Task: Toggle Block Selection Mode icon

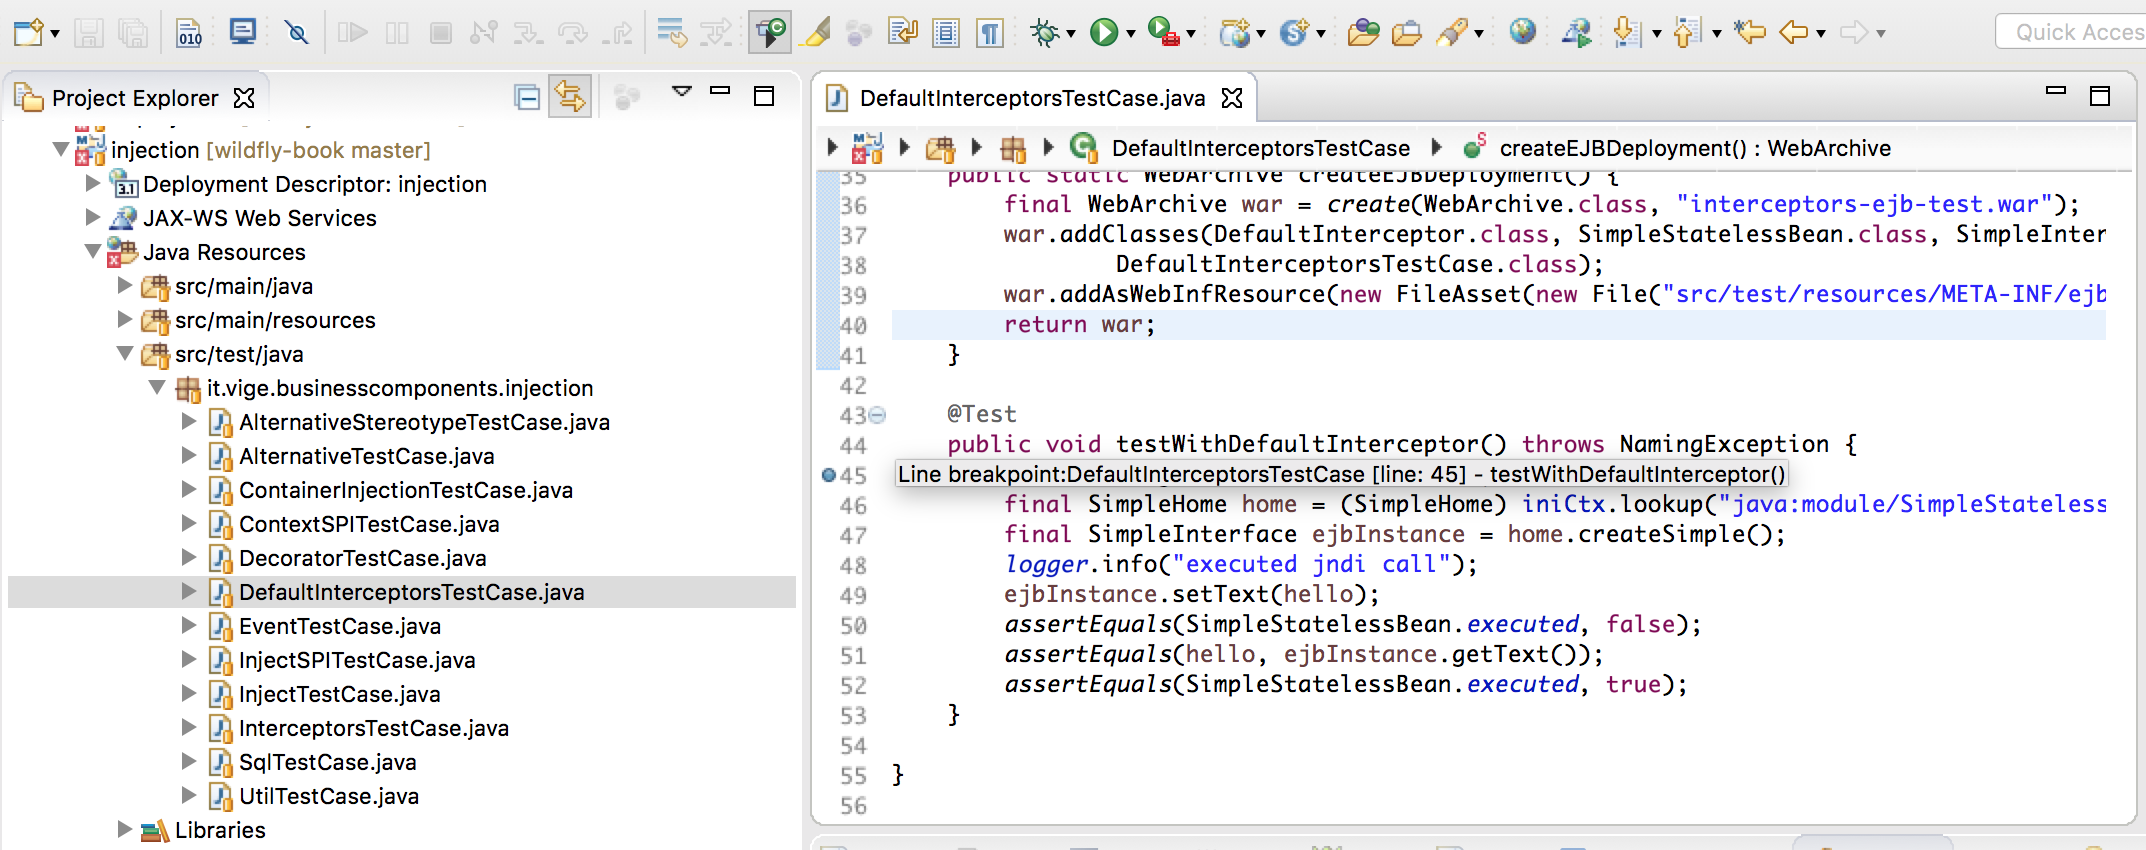Action: click(x=946, y=33)
